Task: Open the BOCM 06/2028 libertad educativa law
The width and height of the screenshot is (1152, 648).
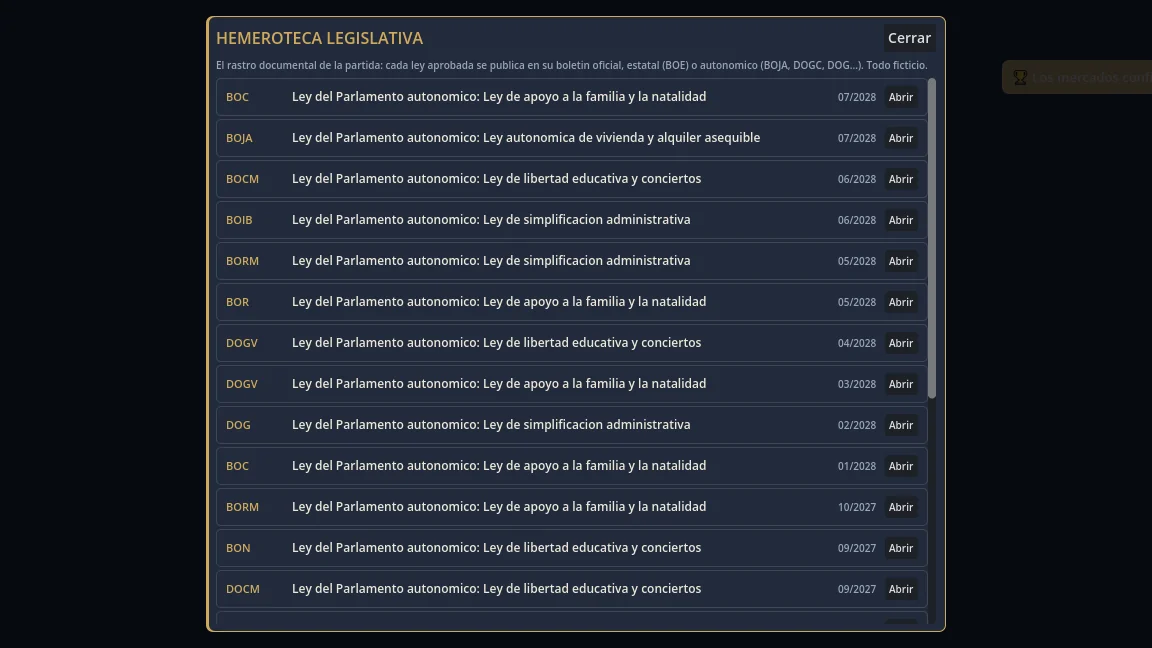Action: coord(901,179)
